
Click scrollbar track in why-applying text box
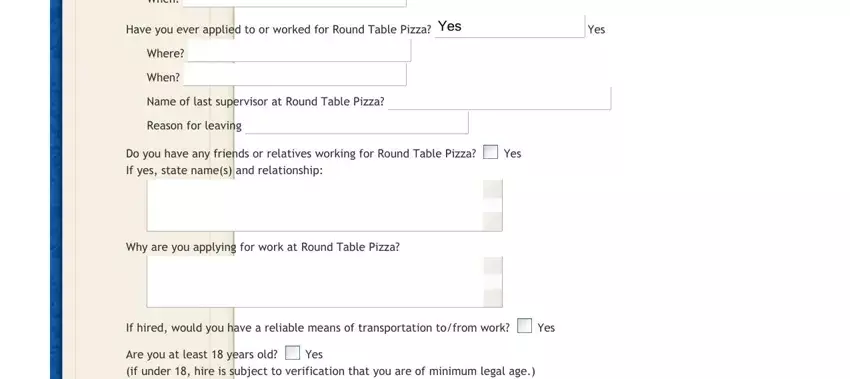(x=493, y=281)
